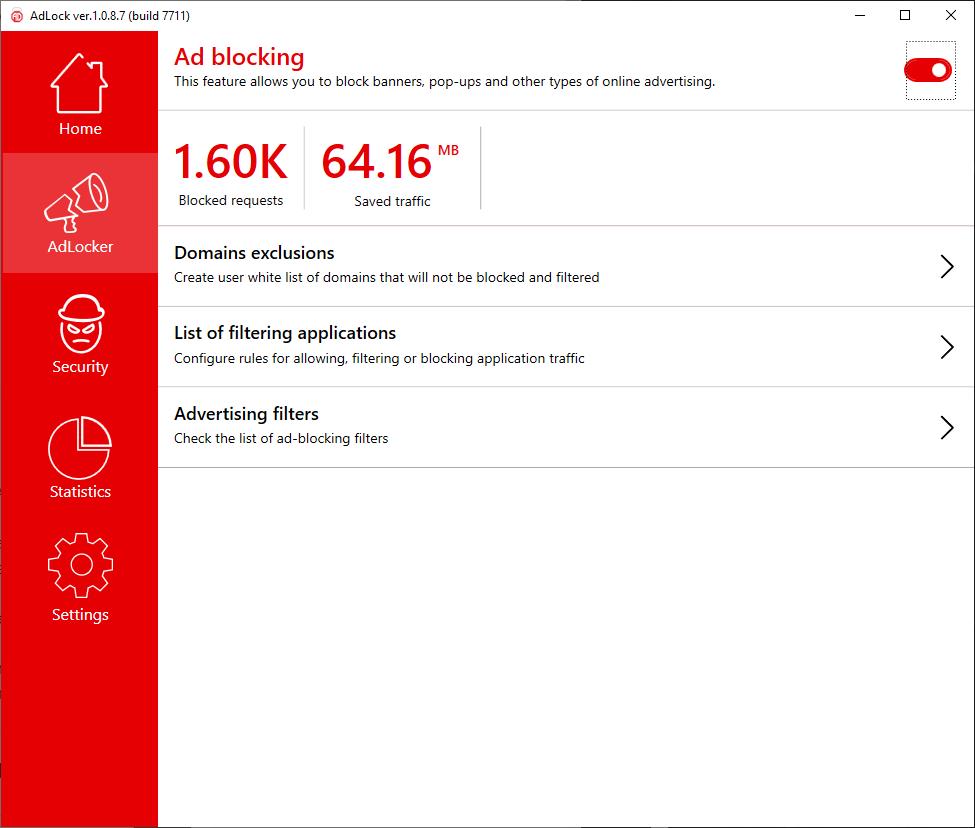Click the Statistics label in the sidebar
Viewport: 975px width, 828px height.
click(x=80, y=492)
